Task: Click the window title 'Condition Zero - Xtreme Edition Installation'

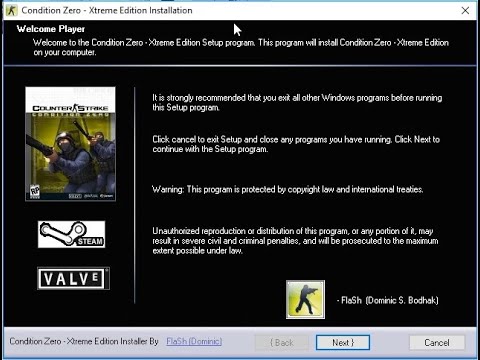Action: click(107, 10)
